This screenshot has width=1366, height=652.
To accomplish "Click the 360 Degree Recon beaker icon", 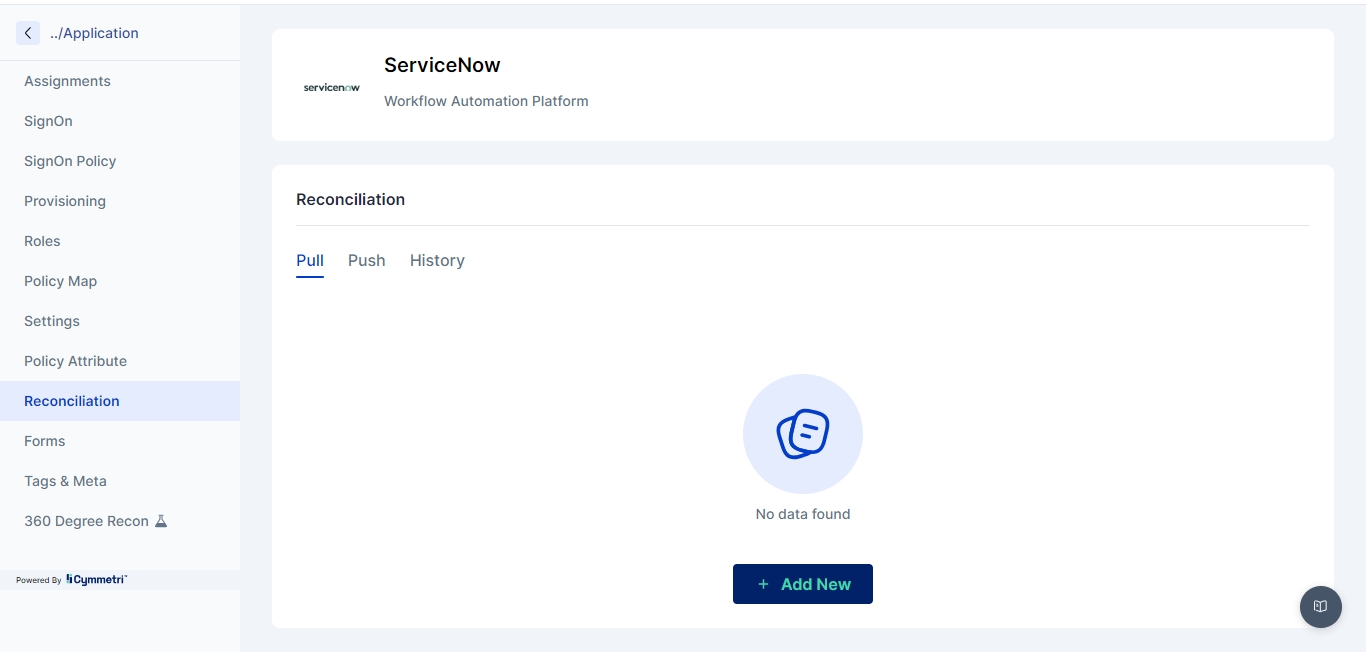I will [161, 521].
